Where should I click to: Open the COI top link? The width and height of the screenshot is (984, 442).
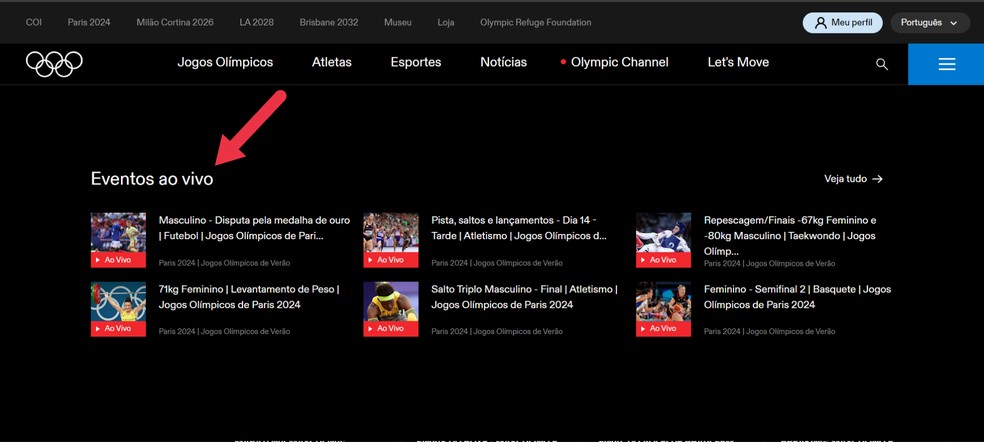point(33,23)
